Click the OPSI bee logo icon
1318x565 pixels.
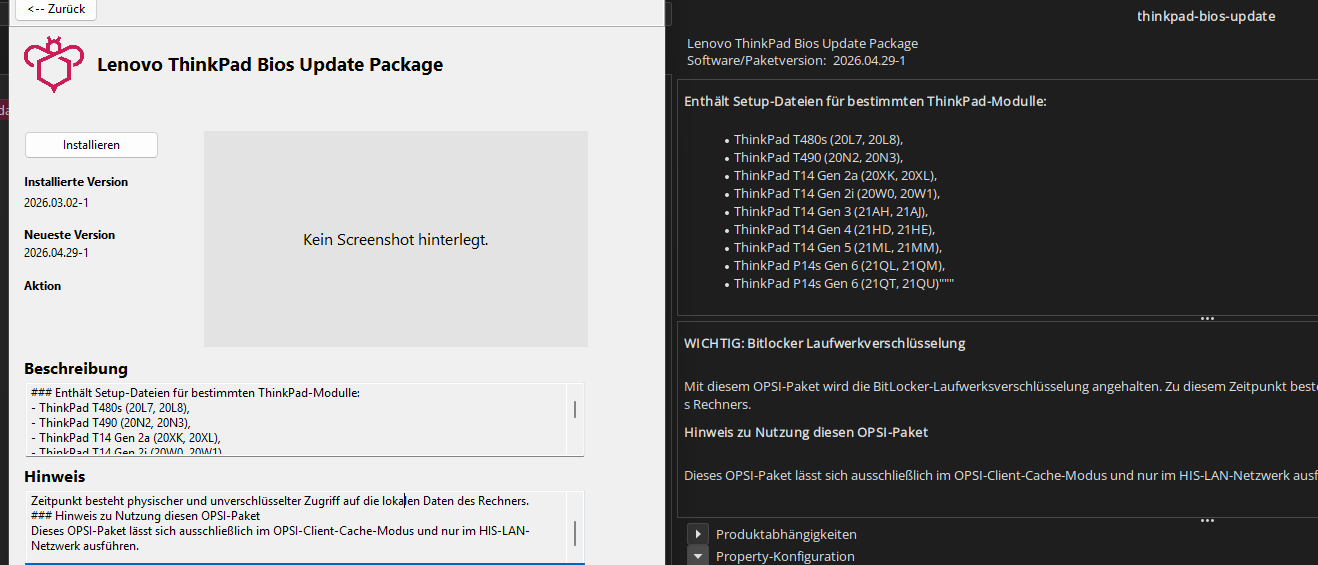tap(52, 65)
